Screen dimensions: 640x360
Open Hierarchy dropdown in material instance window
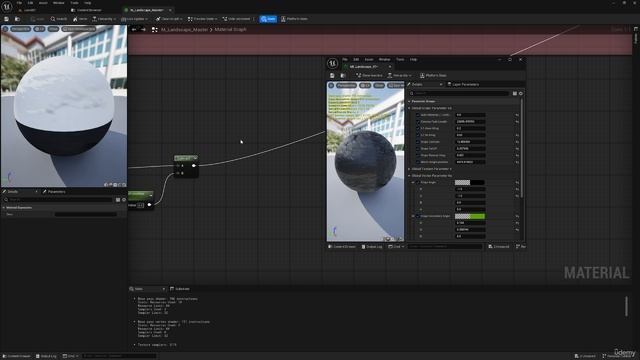[400, 76]
